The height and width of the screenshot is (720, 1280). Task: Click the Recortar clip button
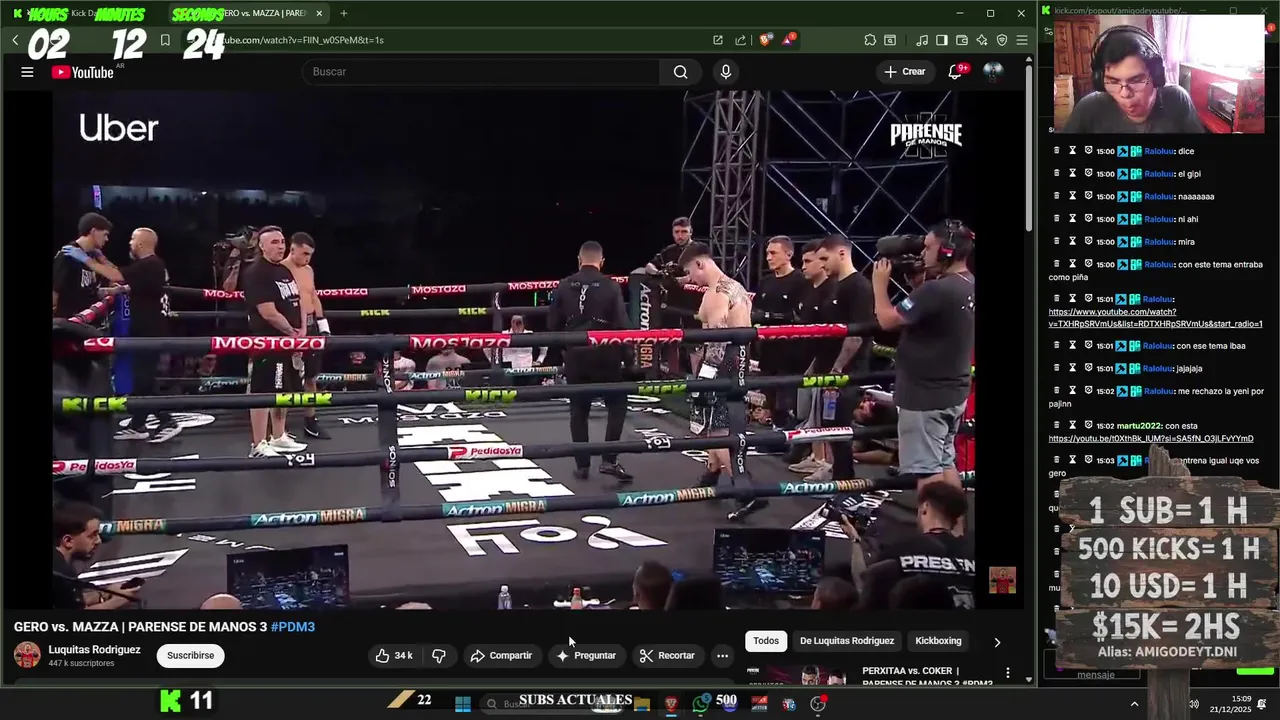[x=667, y=656]
